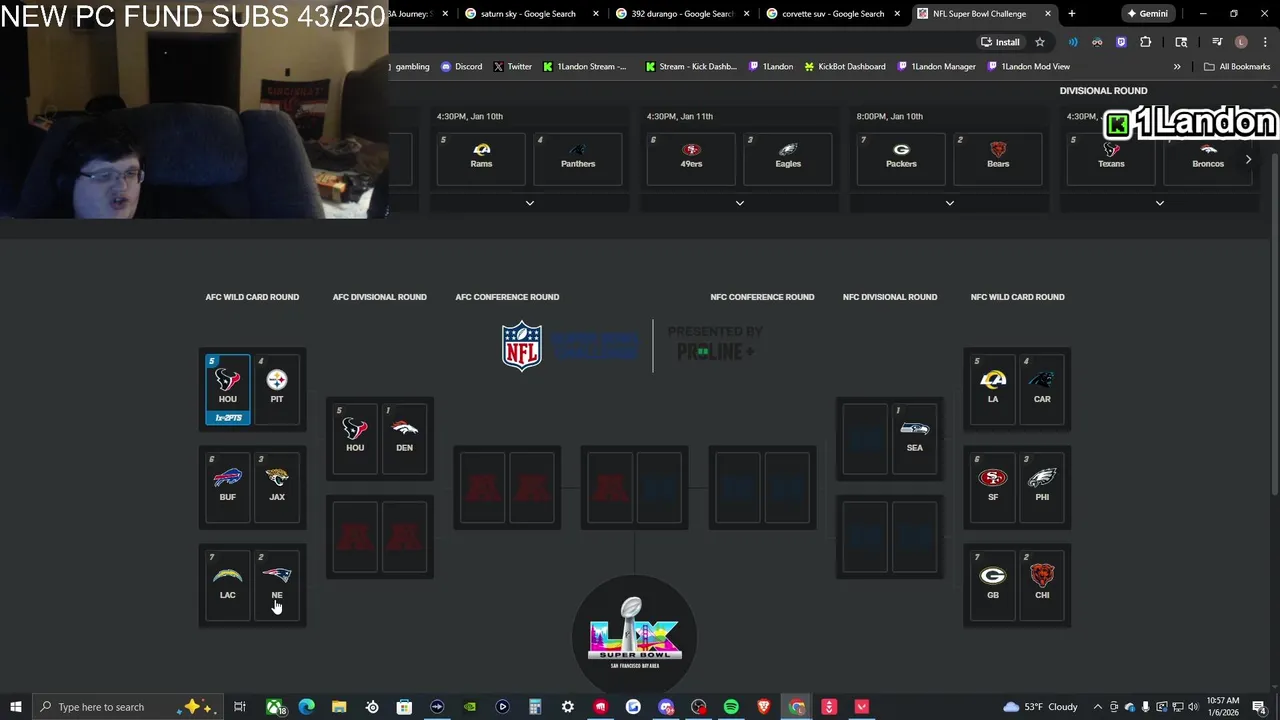Open the 1Landon Mod View bookmark
The height and width of the screenshot is (720, 1280).
(1029, 66)
